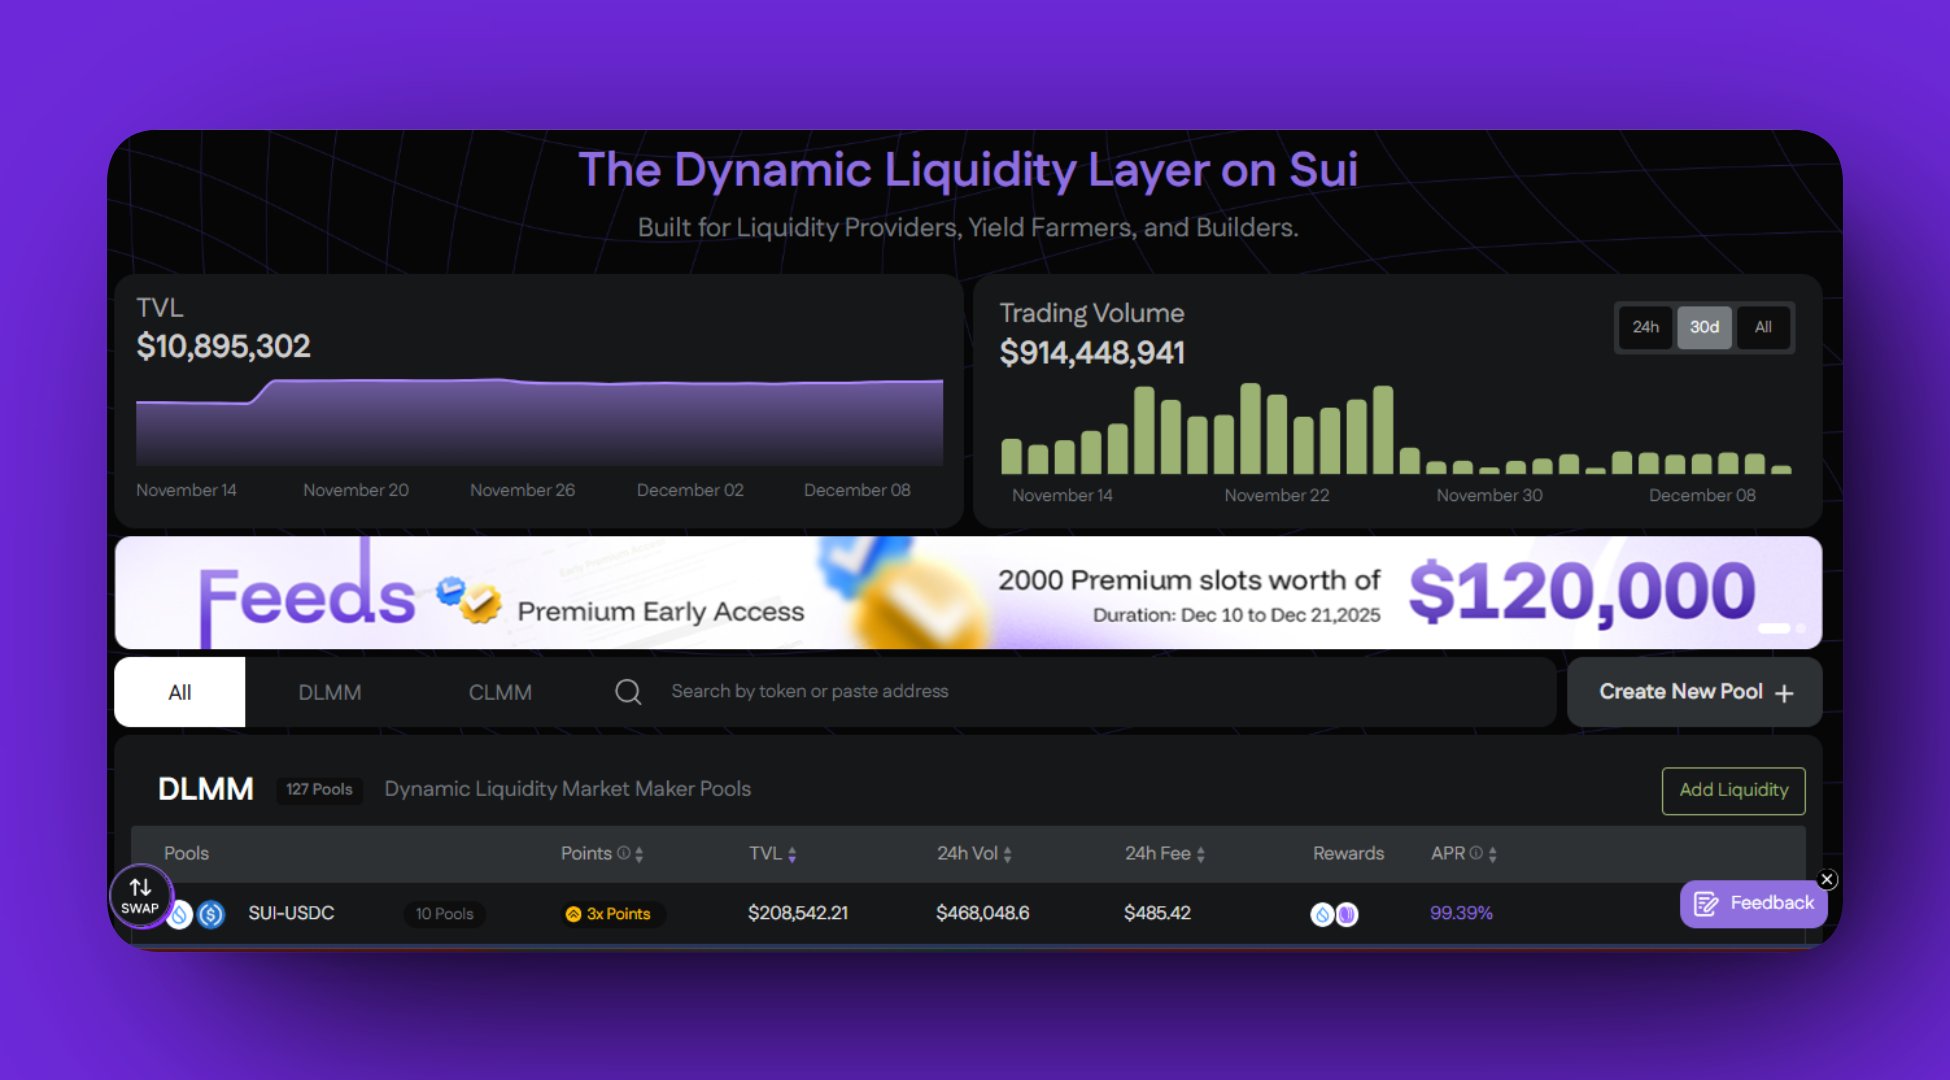This screenshot has height=1080, width=1950.
Task: Click the rewards token icons
Action: point(1334,914)
